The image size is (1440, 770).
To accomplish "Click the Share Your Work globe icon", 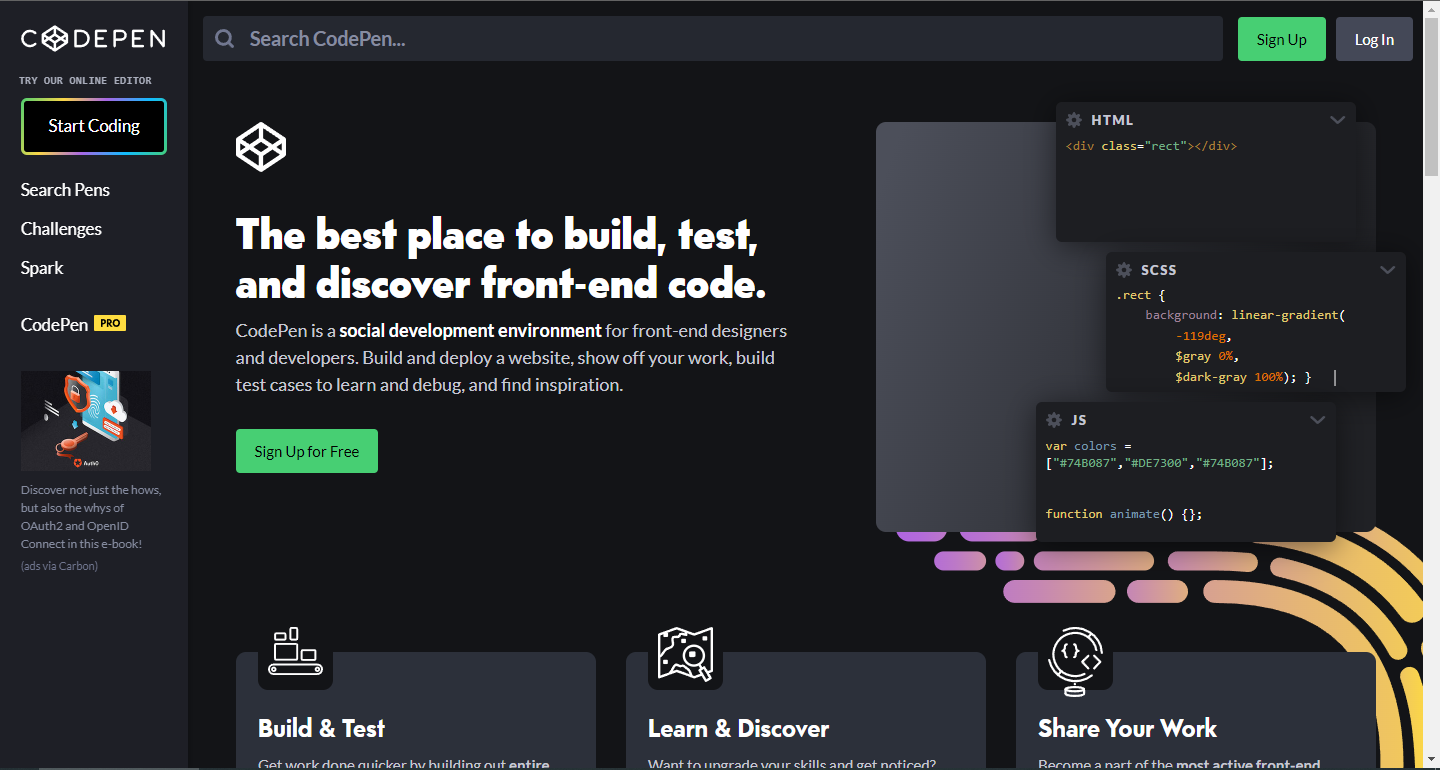I will tap(1075, 660).
